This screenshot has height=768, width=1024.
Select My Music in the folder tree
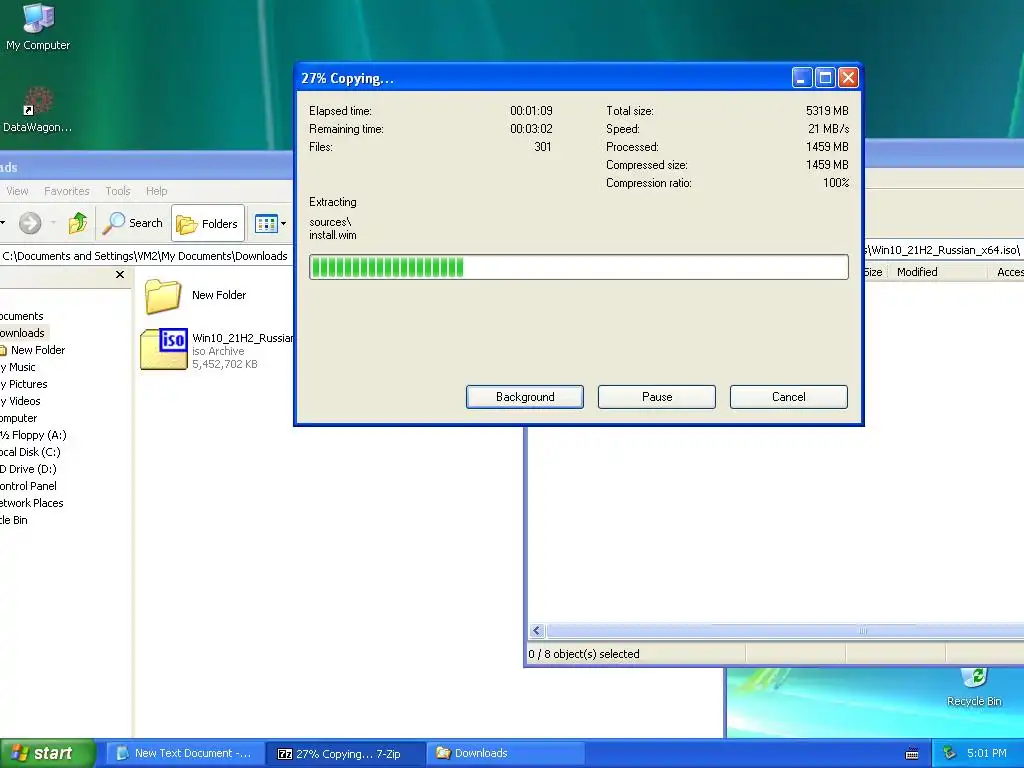tap(18, 367)
